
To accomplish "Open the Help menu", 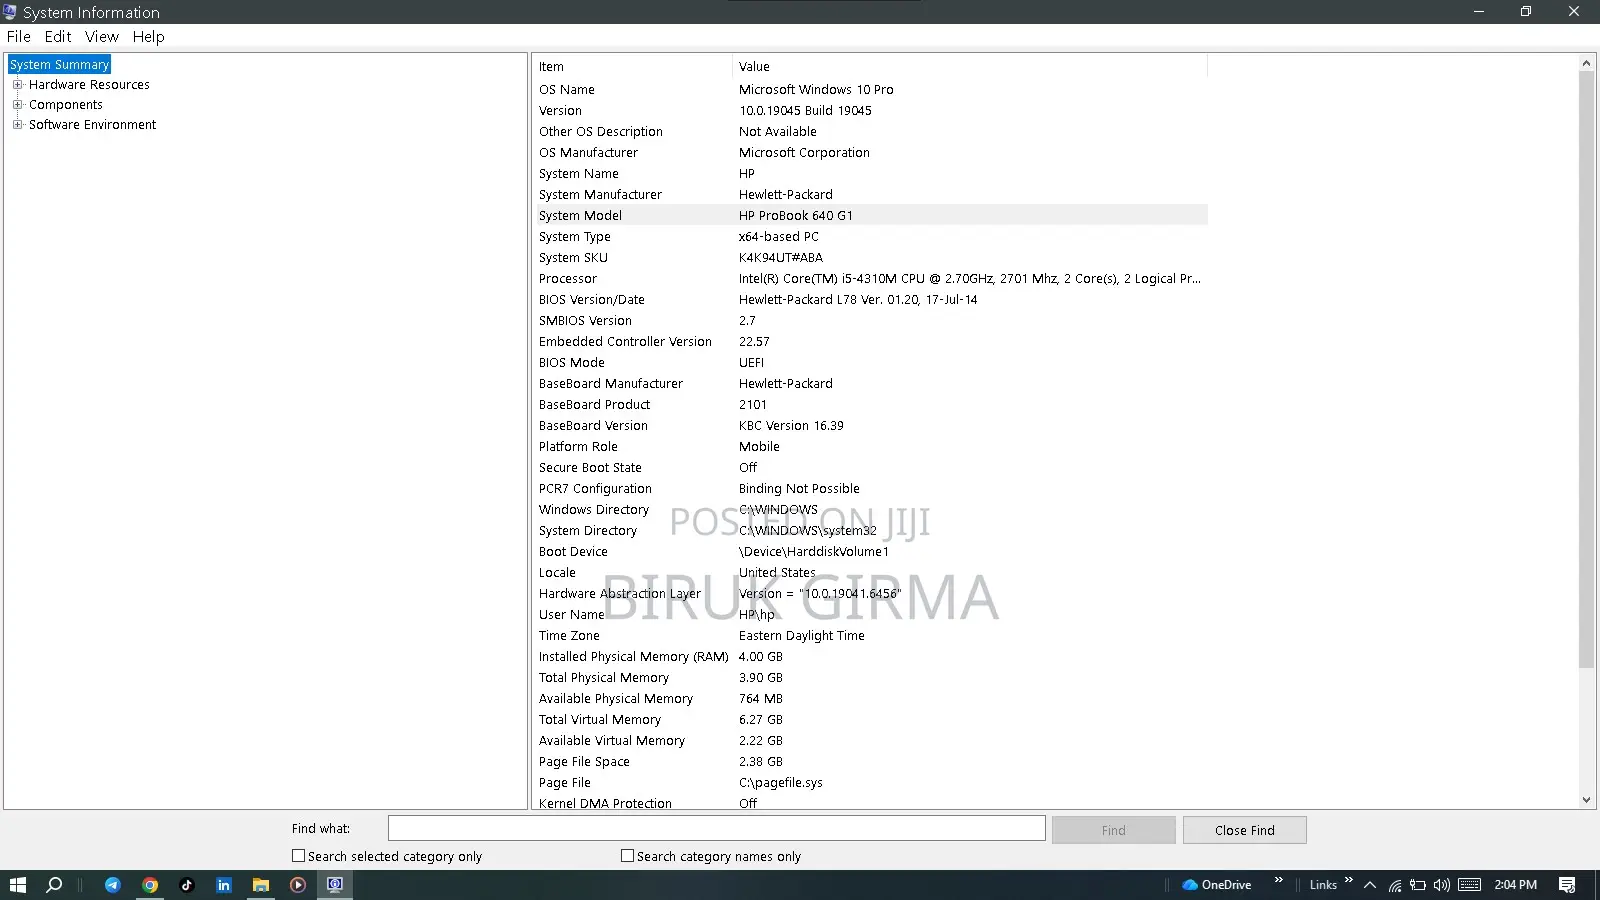I will tap(148, 37).
